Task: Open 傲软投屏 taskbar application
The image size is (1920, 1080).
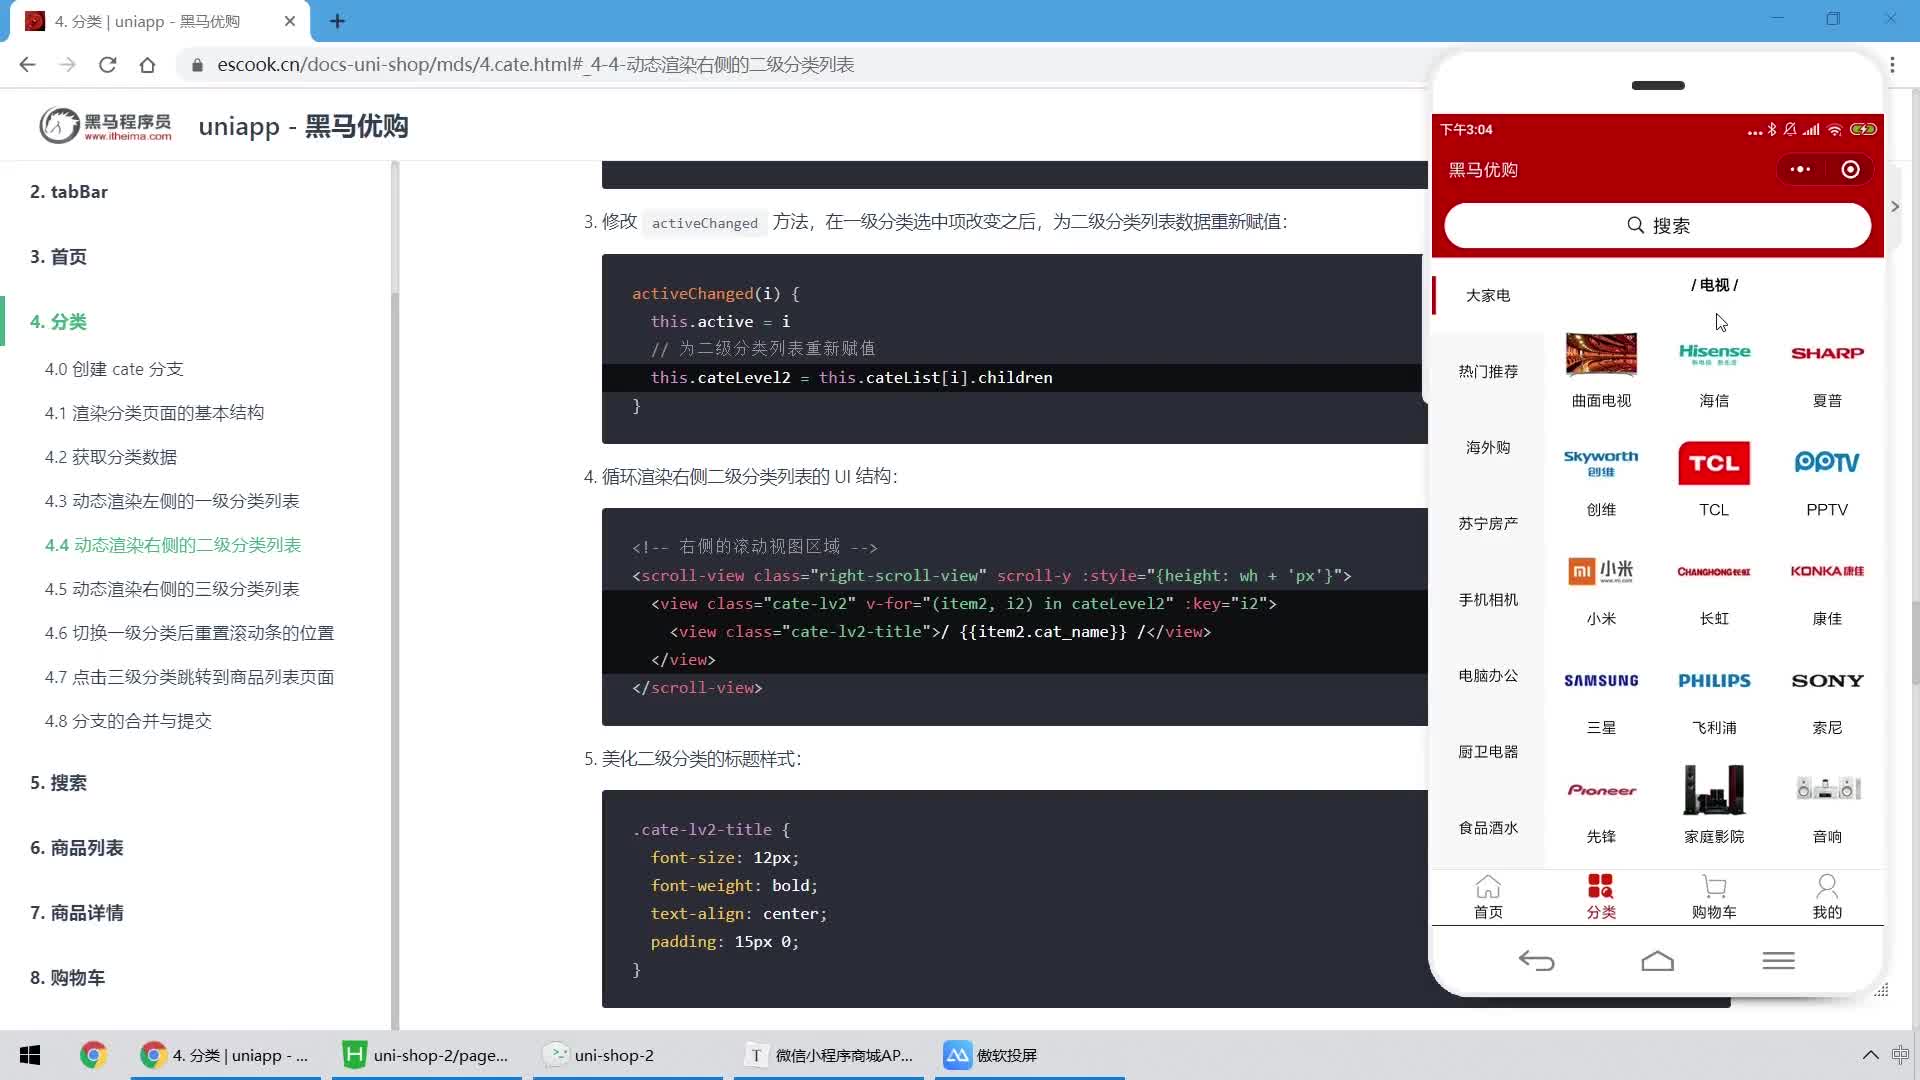Action: coord(1029,1055)
